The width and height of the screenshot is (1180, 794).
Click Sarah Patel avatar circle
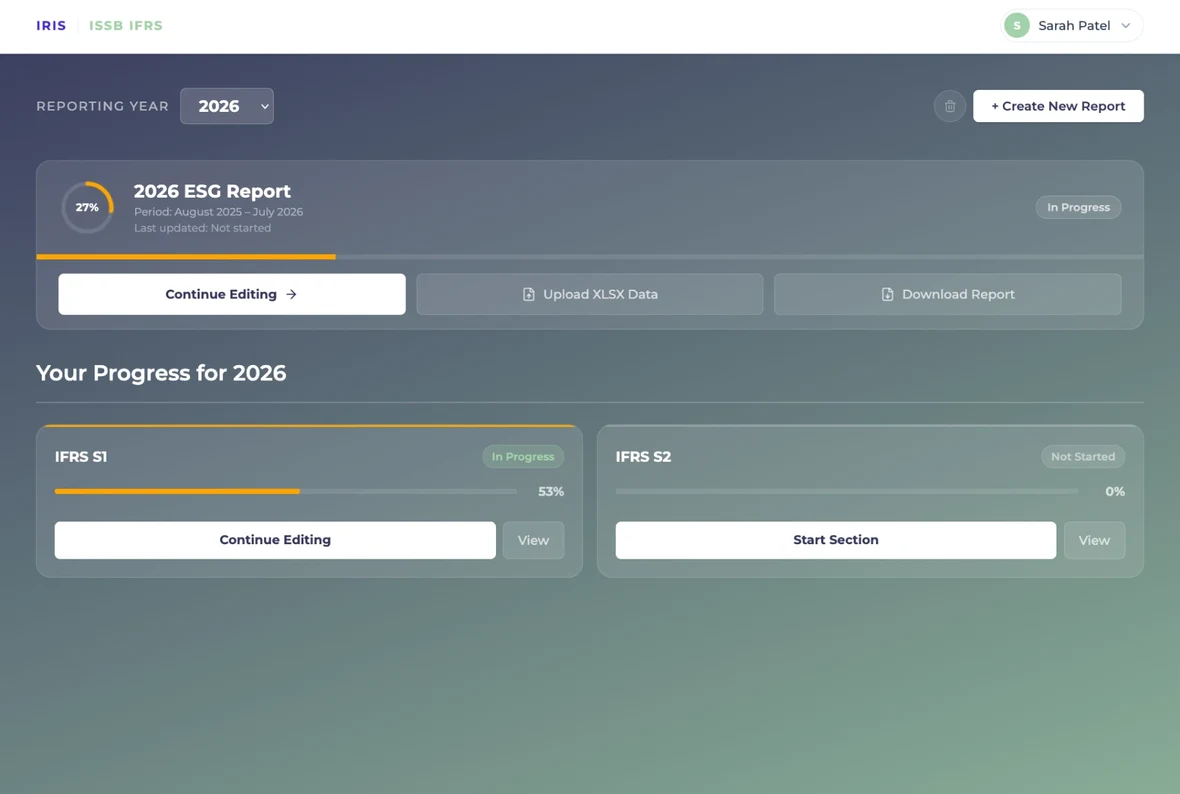(1017, 26)
